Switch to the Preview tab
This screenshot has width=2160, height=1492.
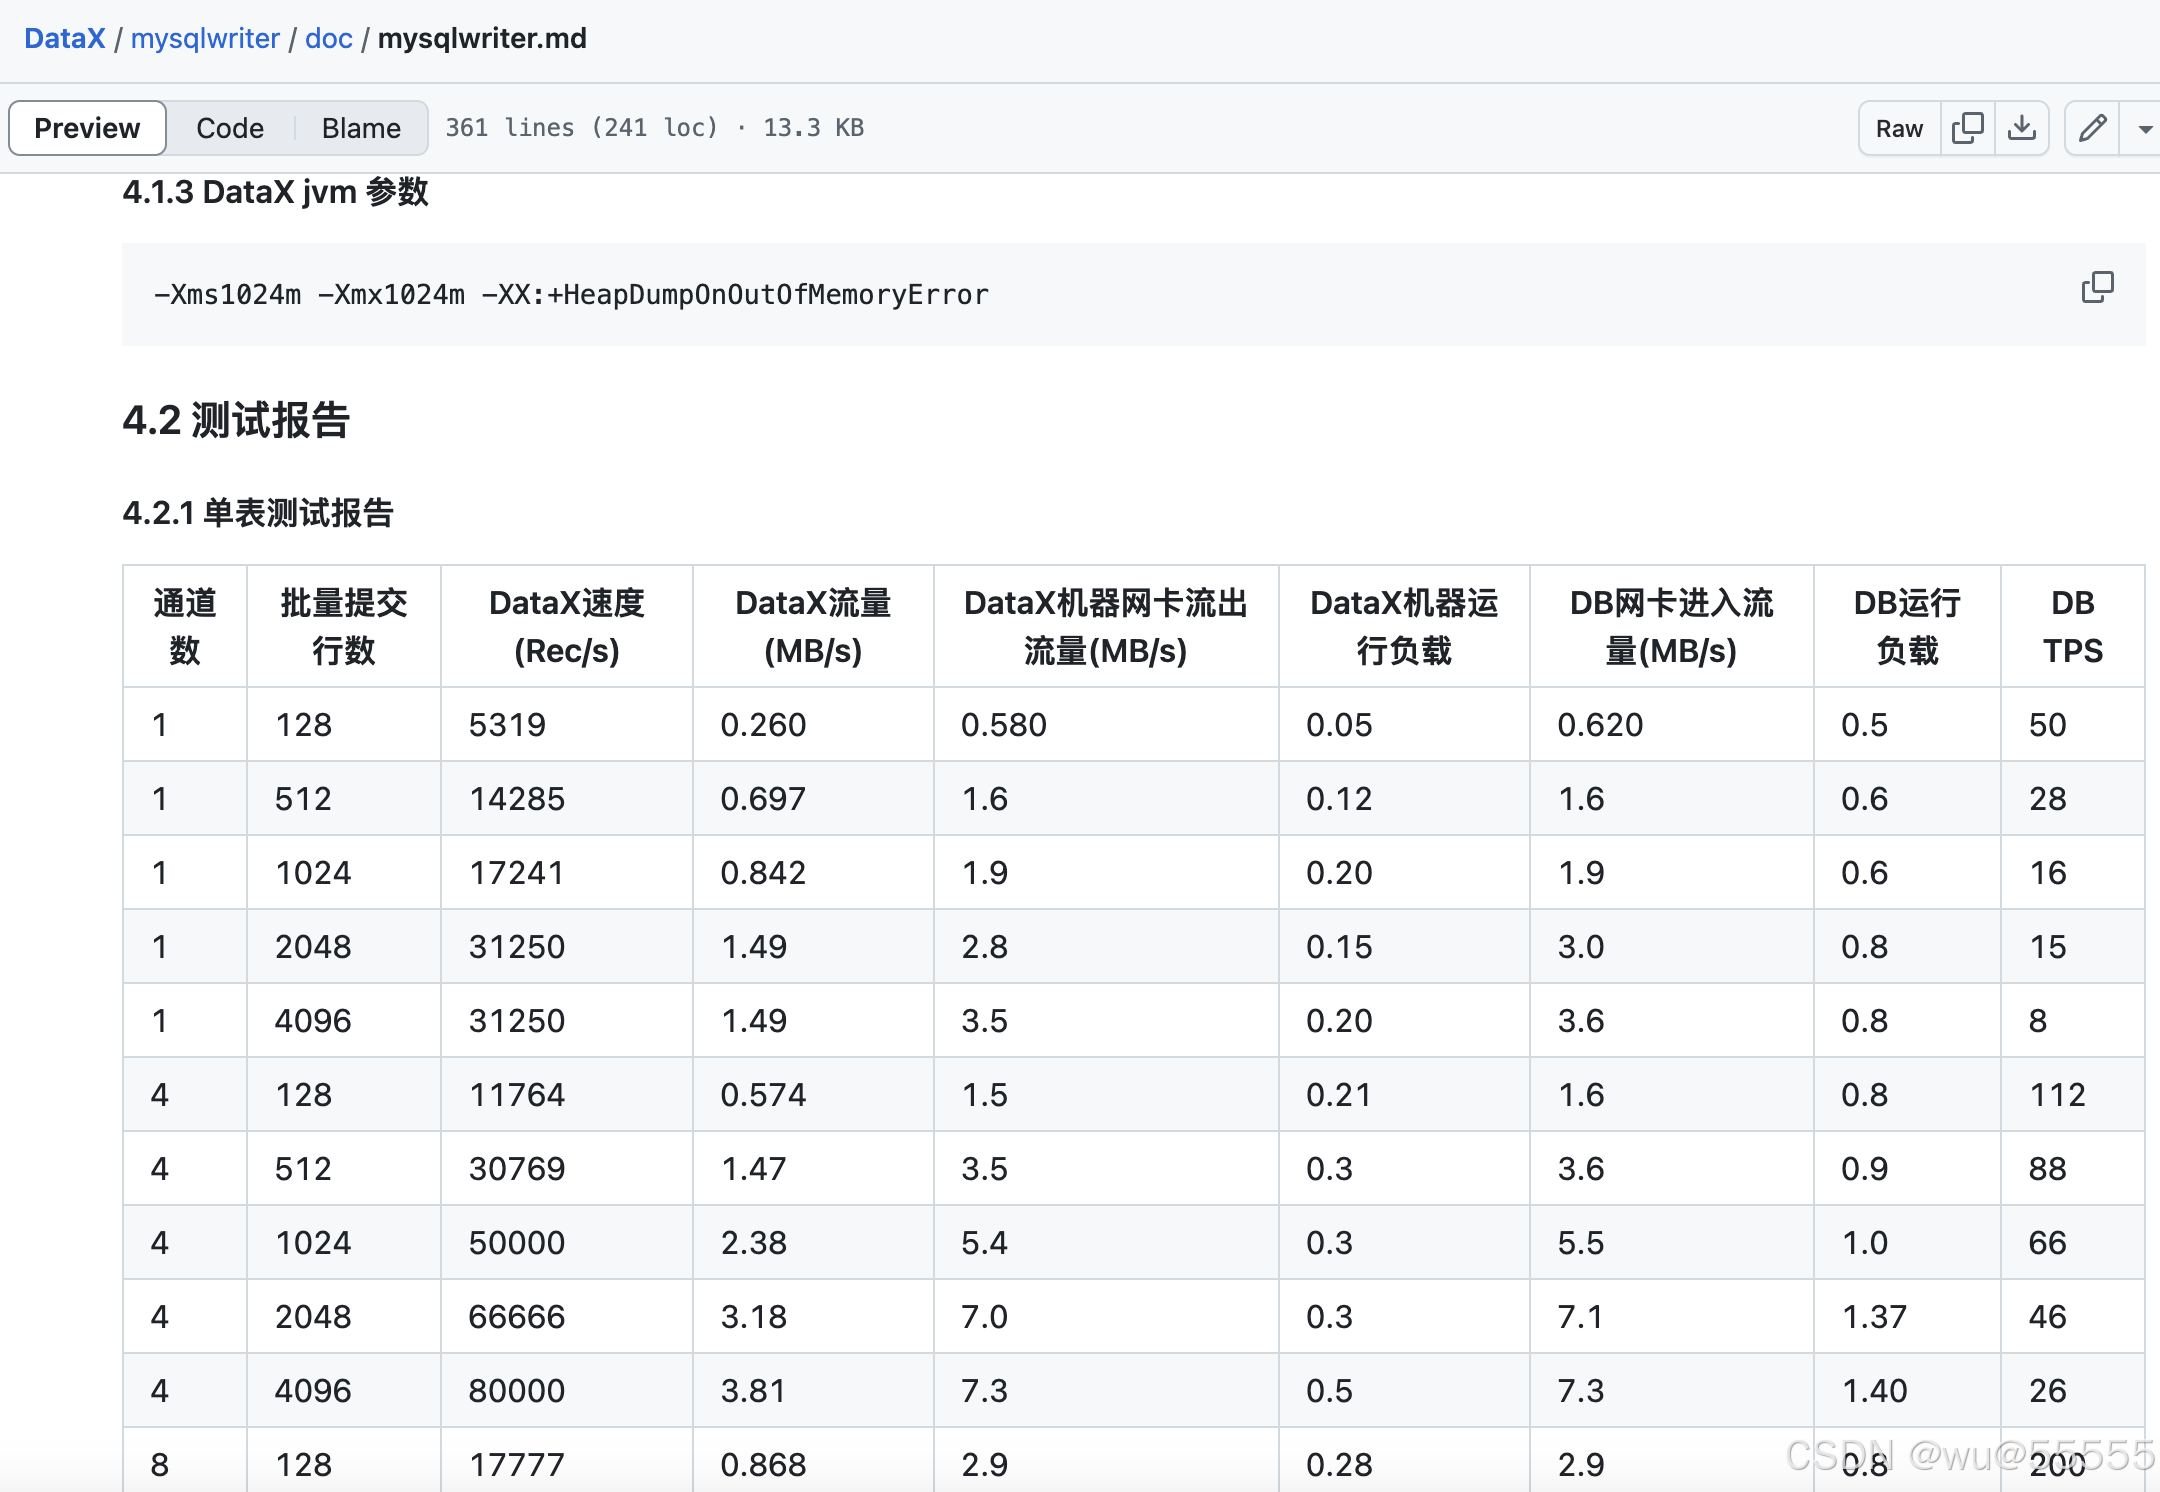(x=87, y=128)
